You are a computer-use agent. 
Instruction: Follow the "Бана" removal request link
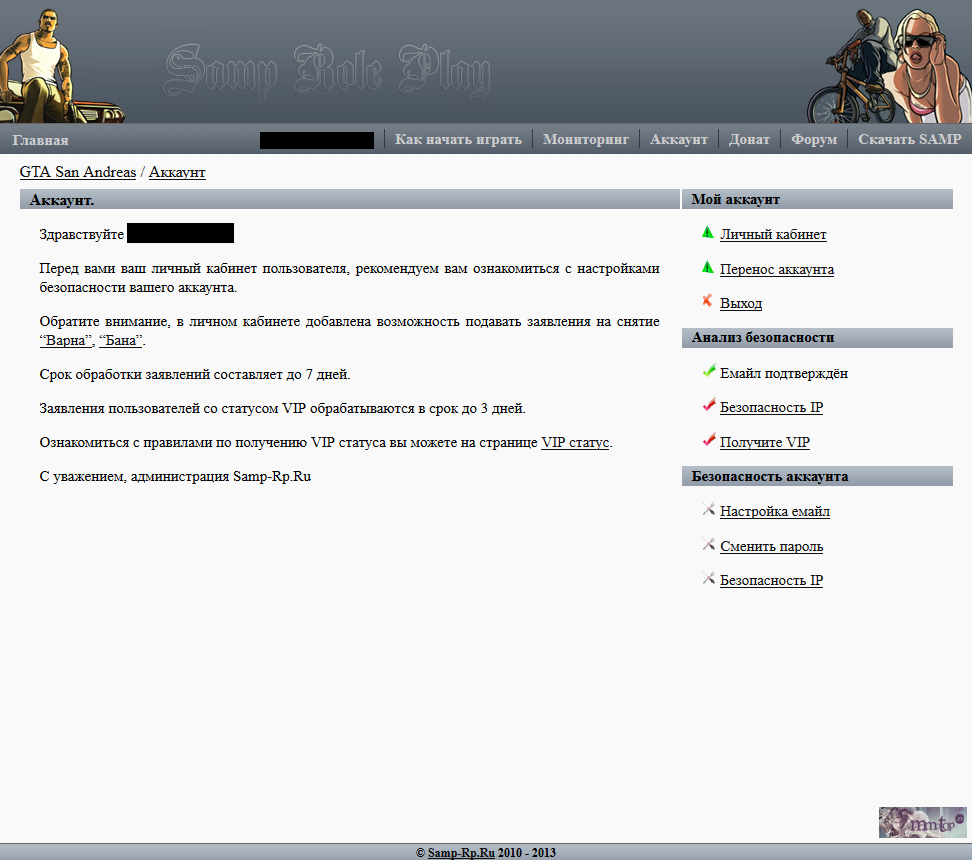(121, 341)
